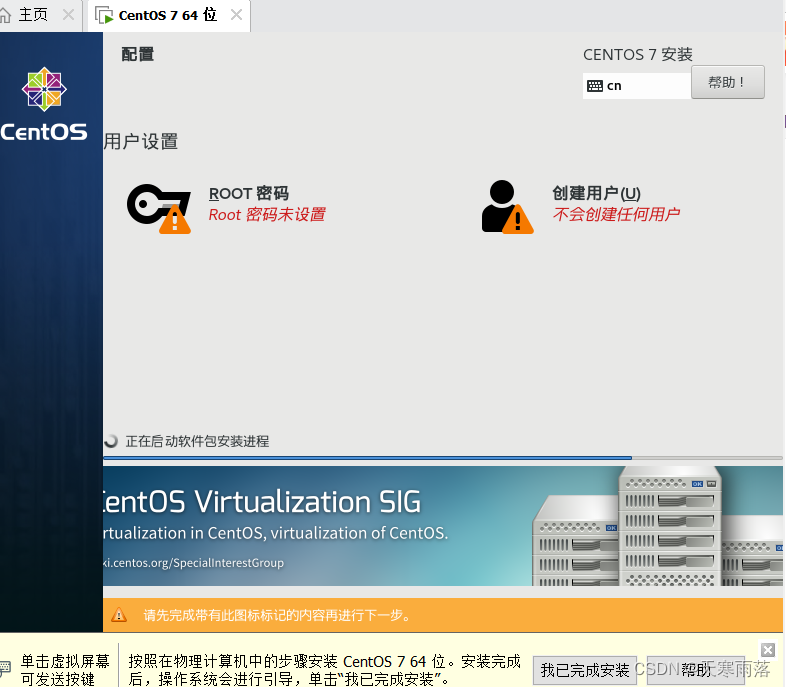This screenshot has width=786, height=687.
Task: Click the VM icon on CentOS 7 64 位 tab
Action: [x=104, y=15]
